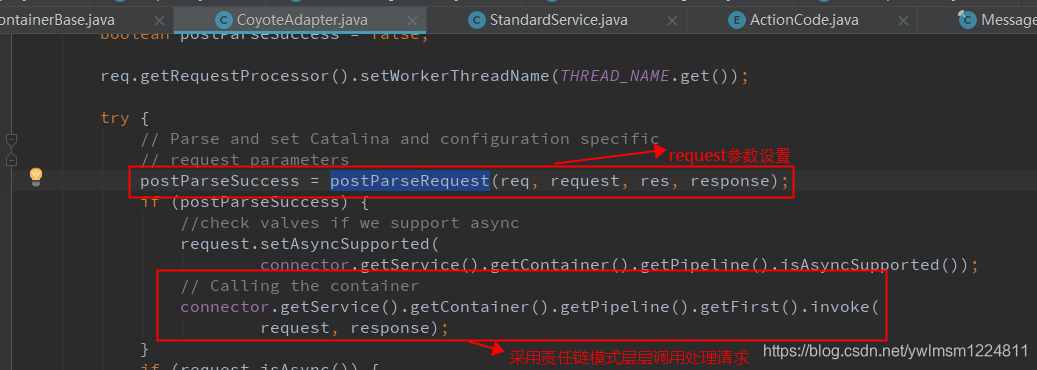The width and height of the screenshot is (1037, 370).
Task: Click the comment '// Calling the container'
Action: pyautogui.click(x=300, y=285)
